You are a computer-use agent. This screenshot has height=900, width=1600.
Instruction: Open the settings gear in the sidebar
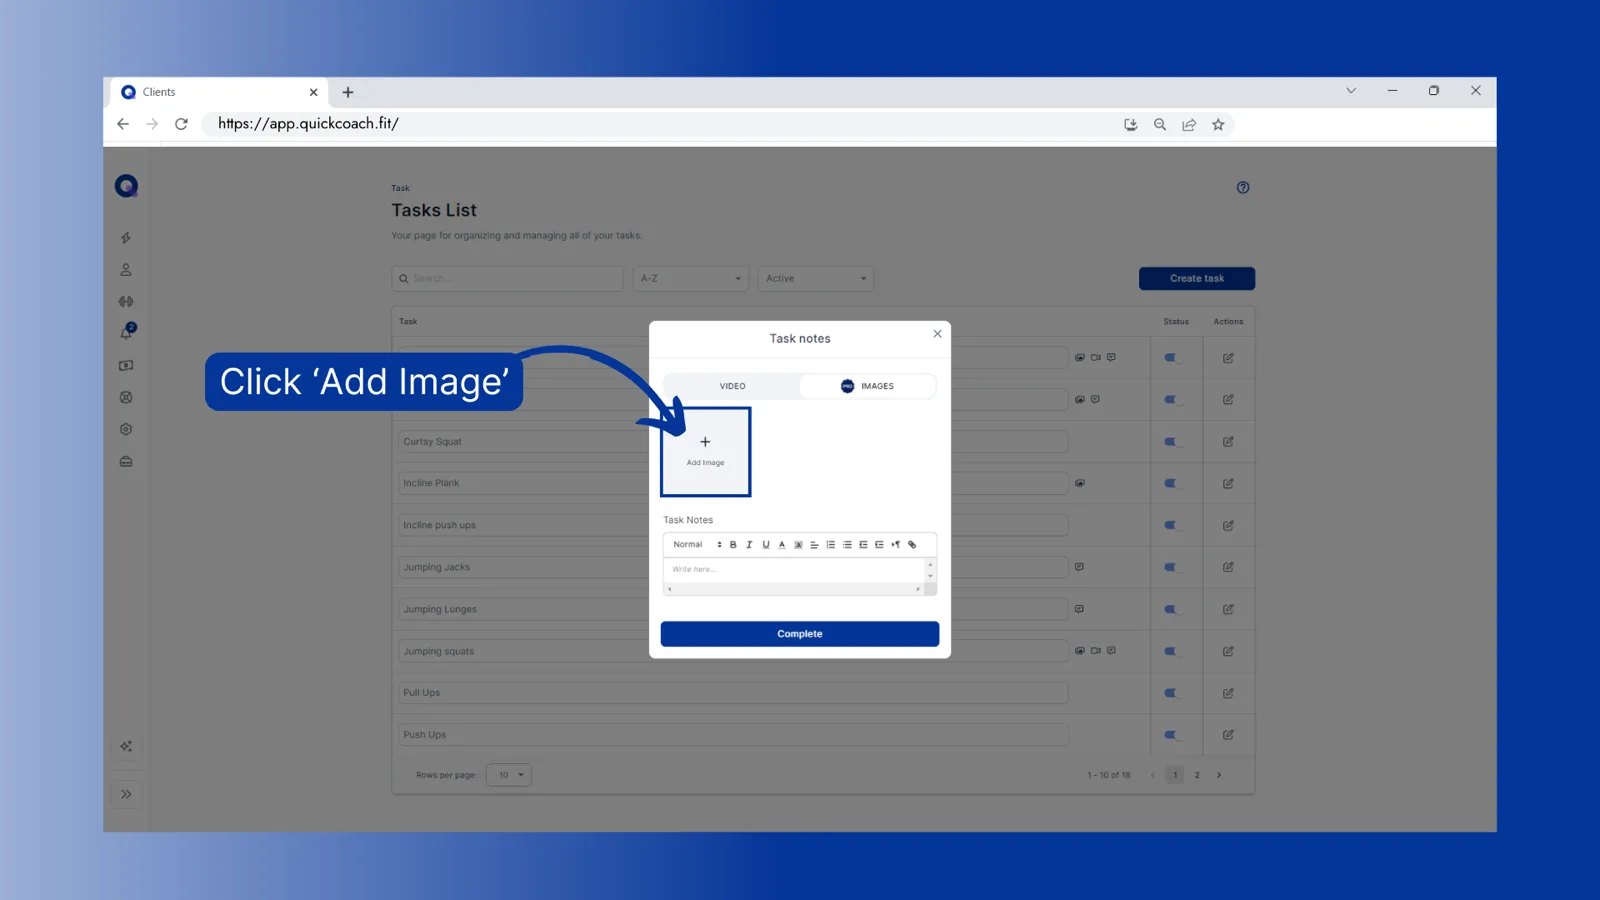point(126,429)
